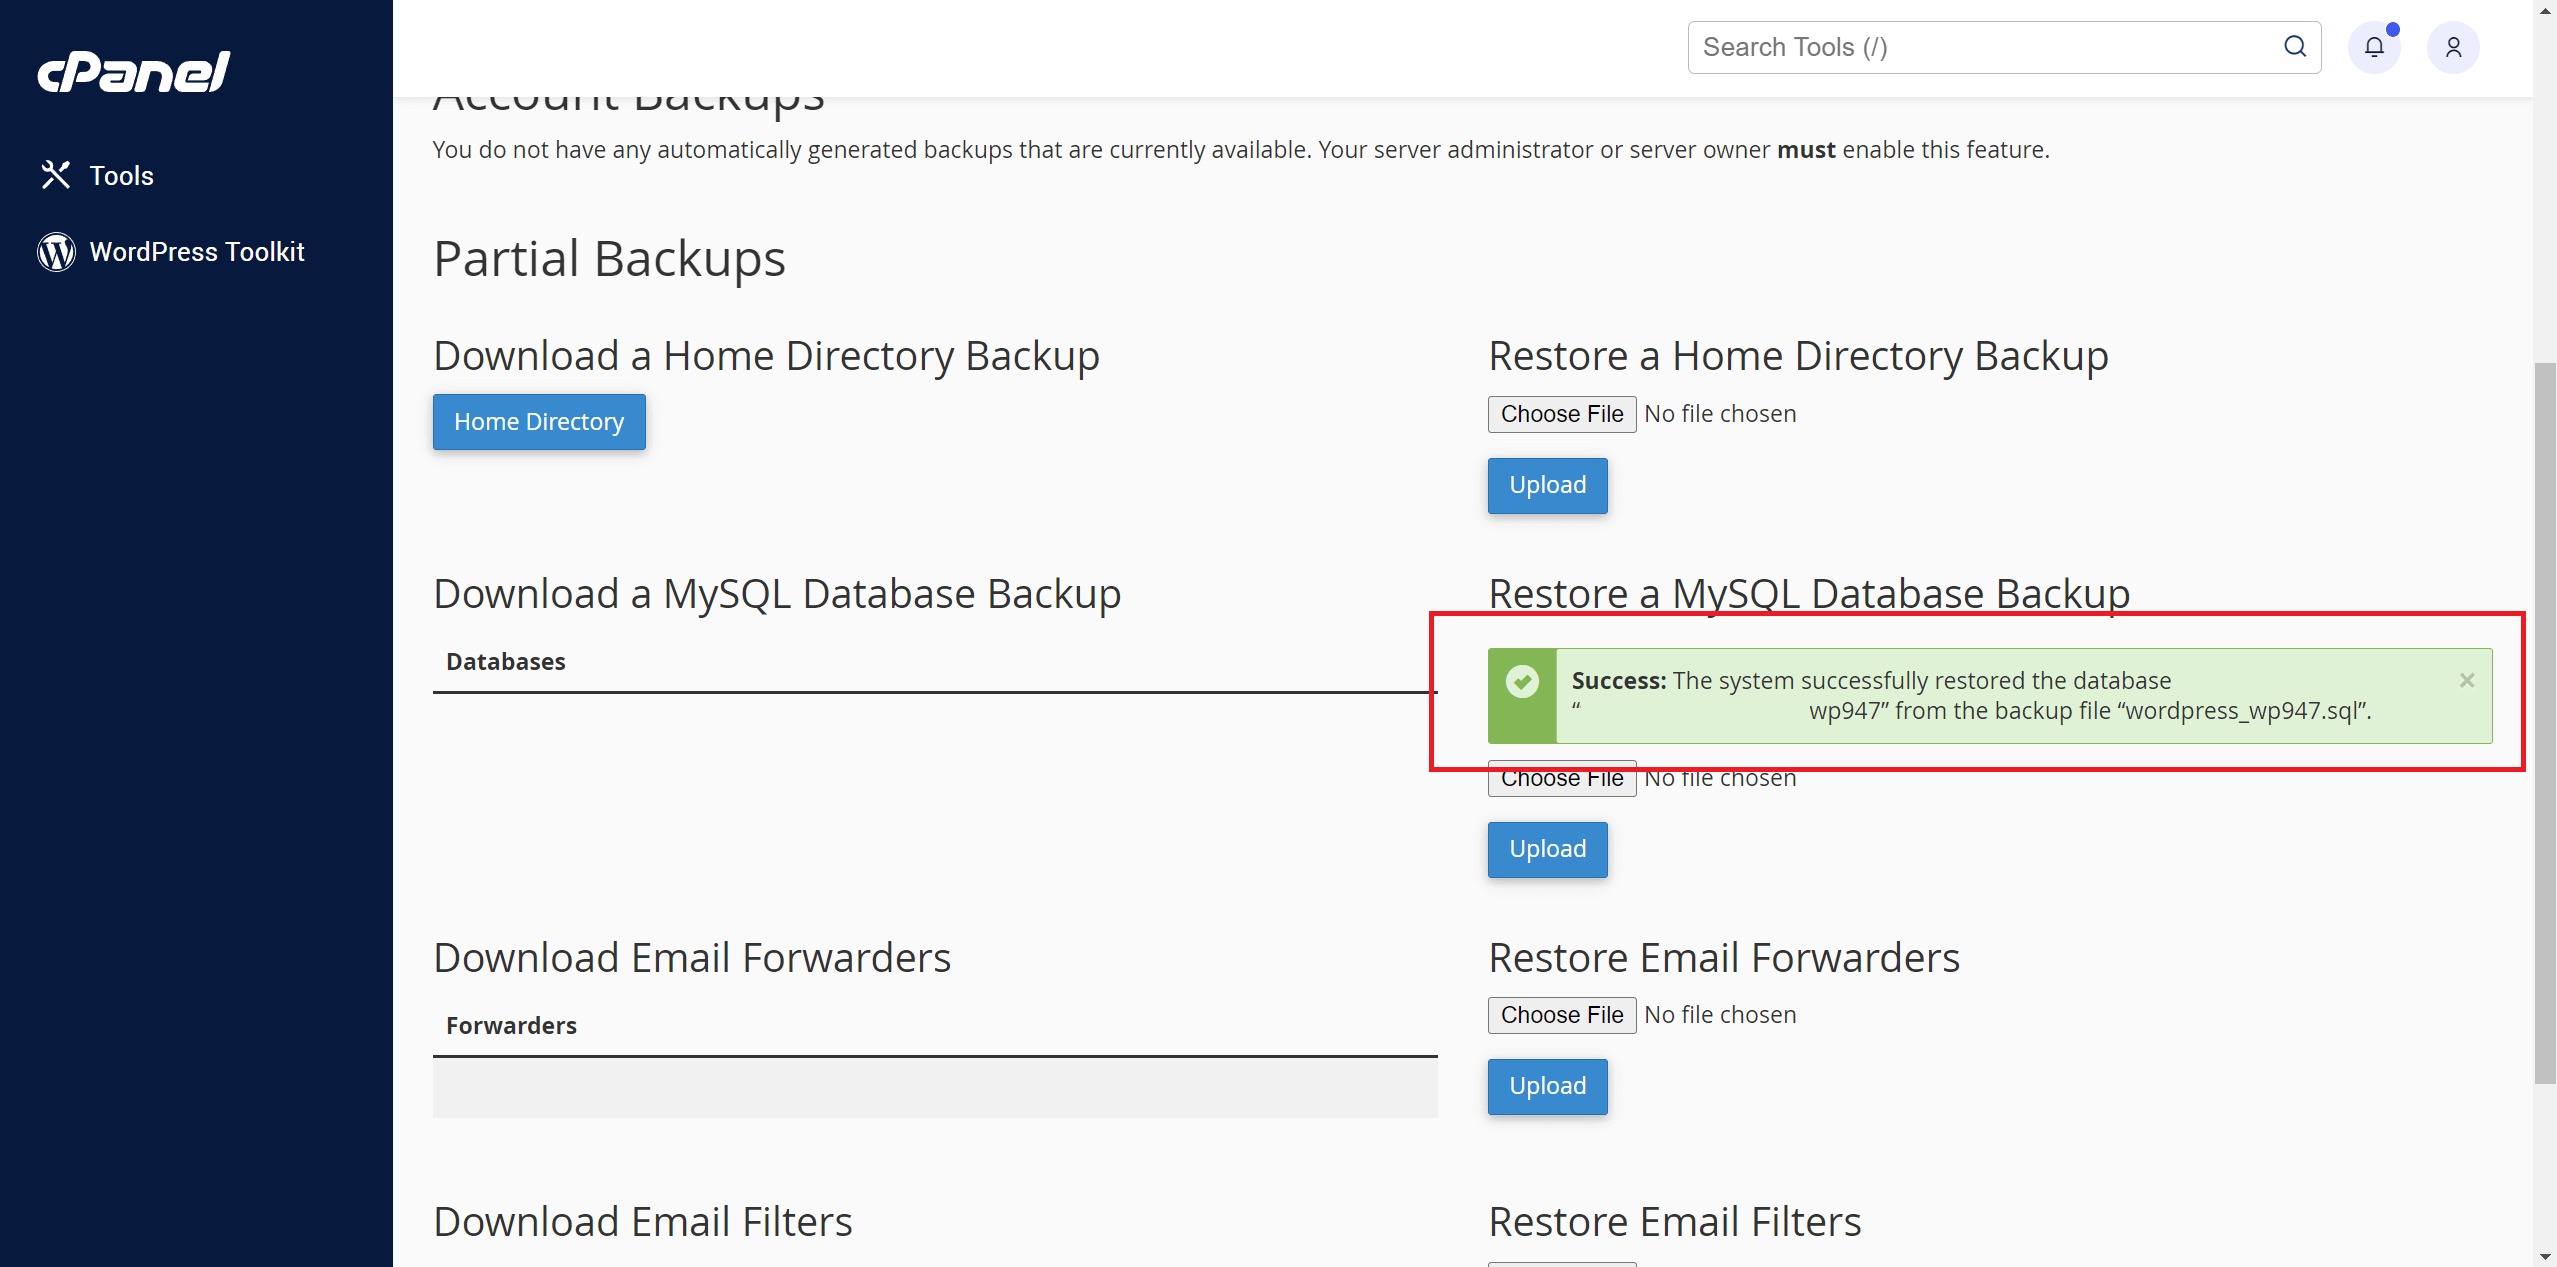Click the Partial Backups heading

(610, 259)
